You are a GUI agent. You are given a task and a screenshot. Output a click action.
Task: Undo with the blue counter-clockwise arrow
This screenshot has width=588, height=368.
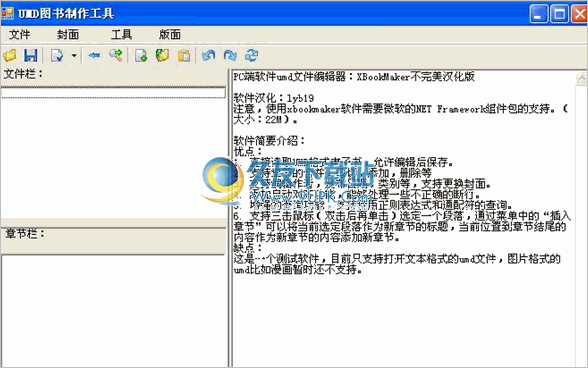tap(209, 56)
